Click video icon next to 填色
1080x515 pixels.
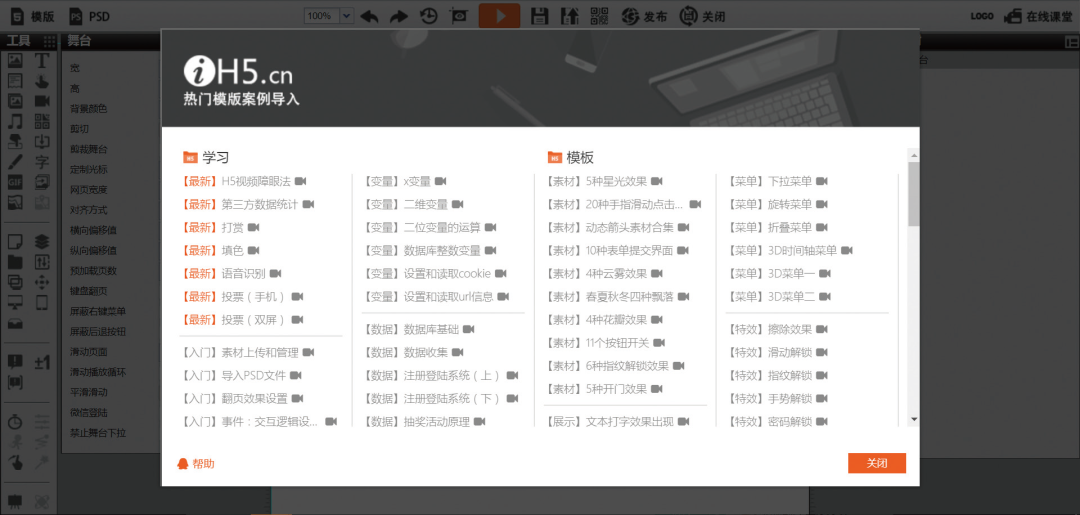click(253, 250)
